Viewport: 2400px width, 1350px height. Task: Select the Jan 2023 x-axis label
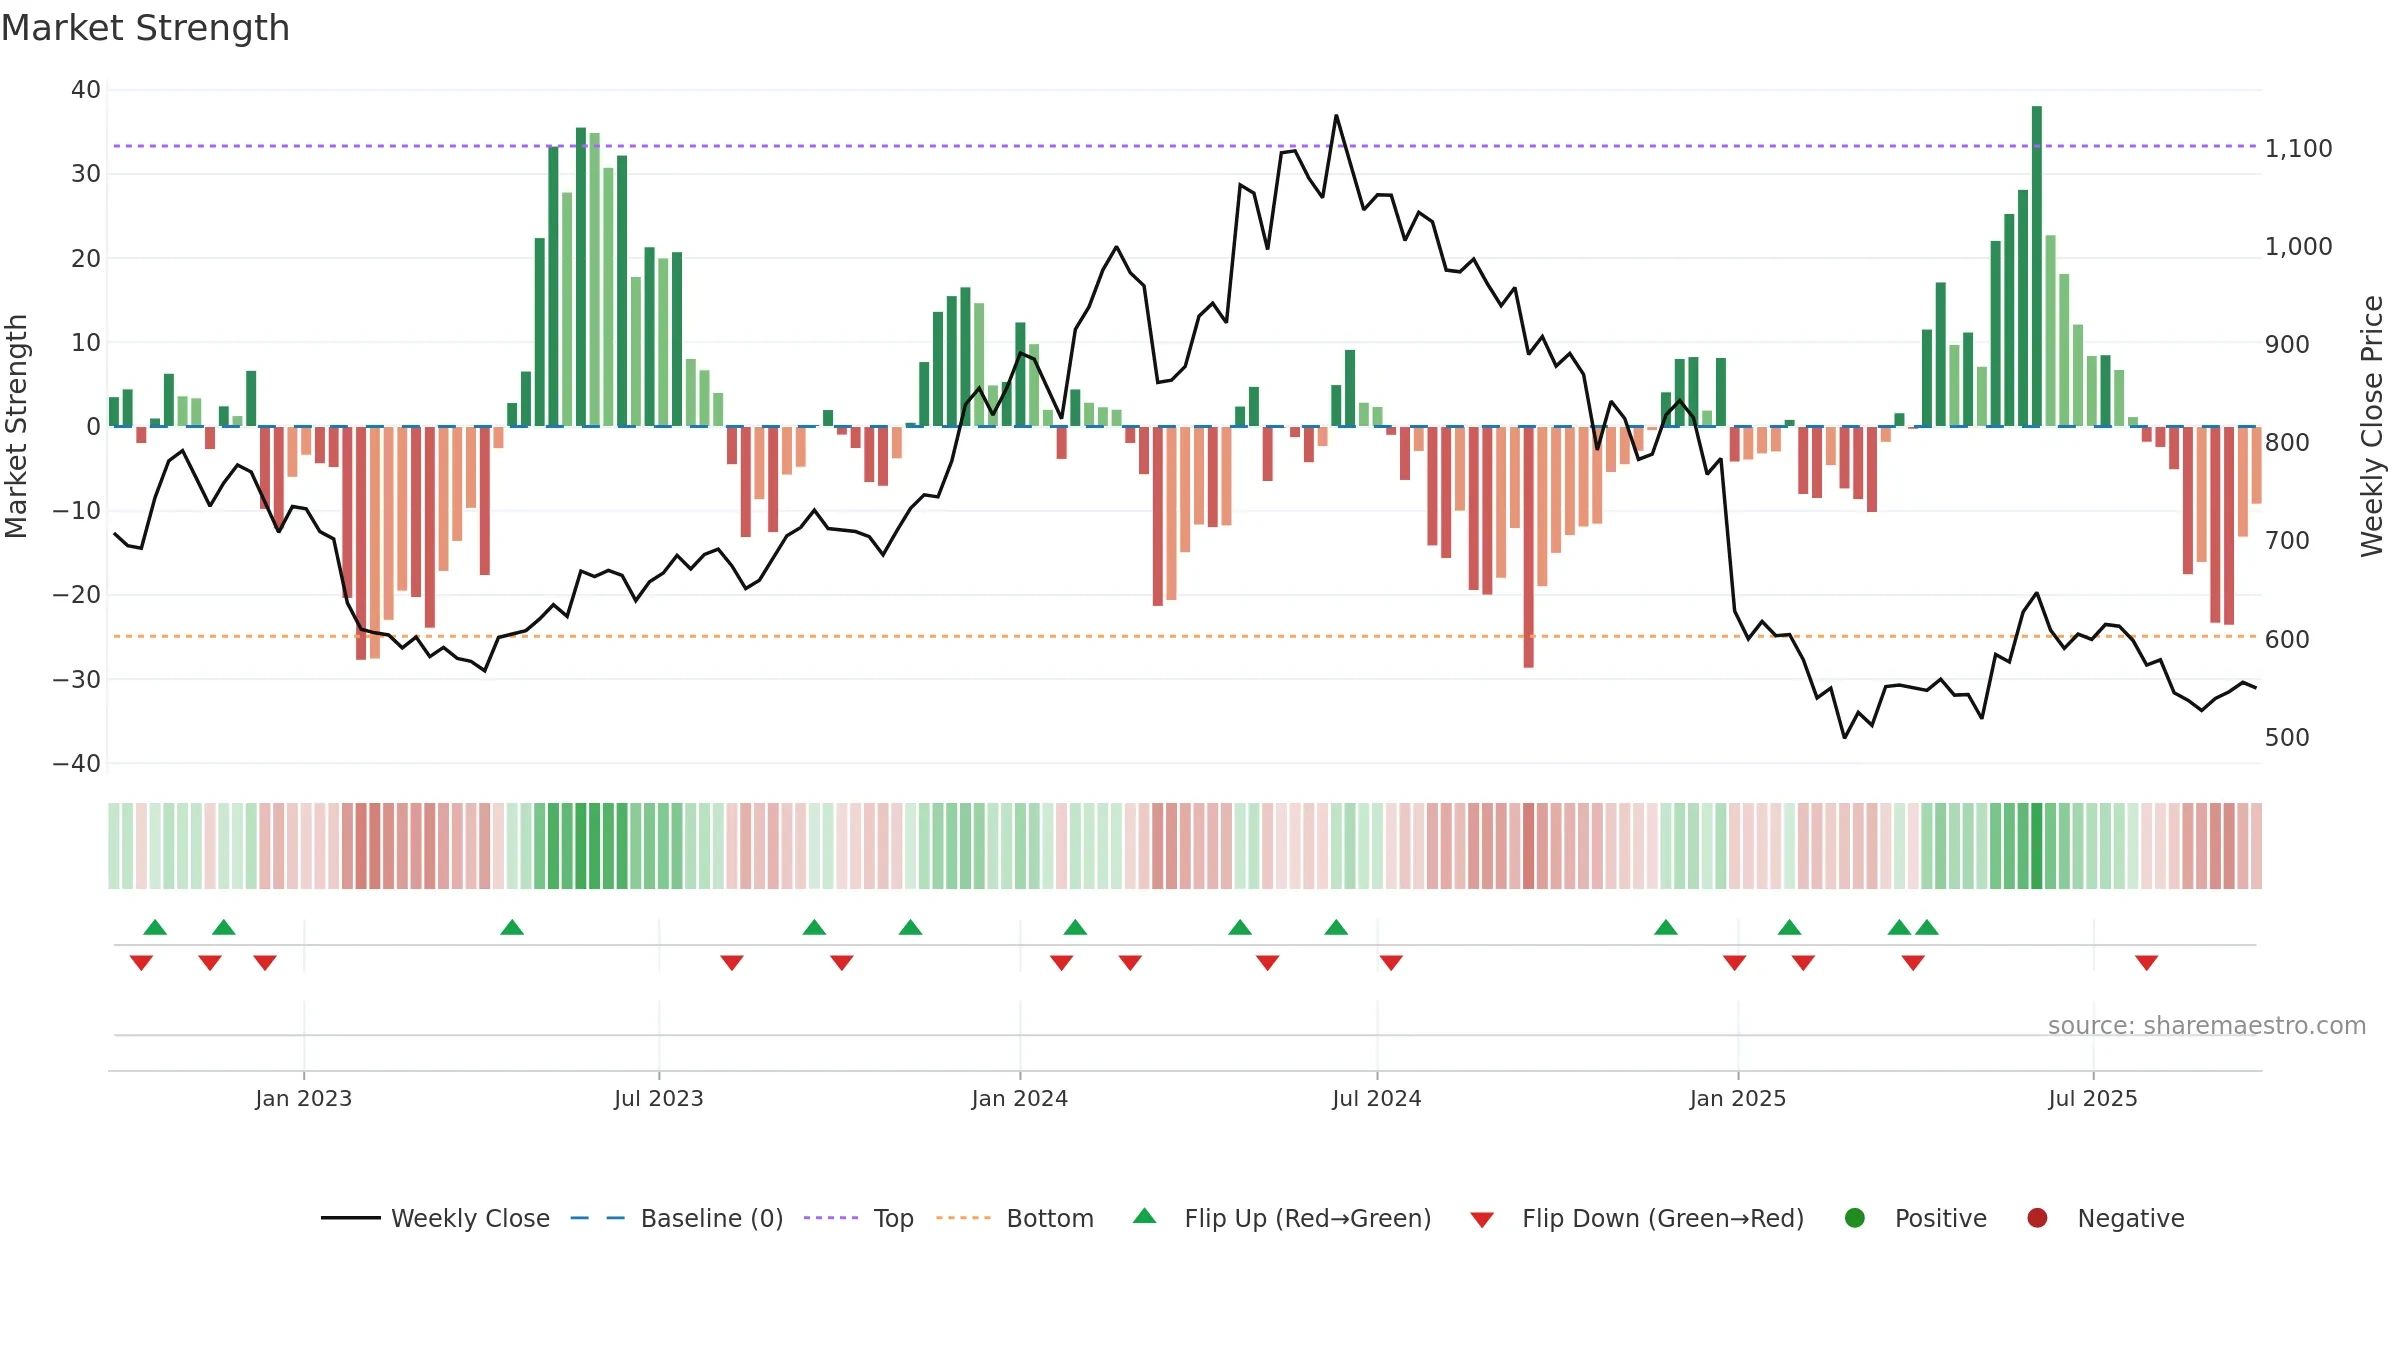coord(304,1098)
